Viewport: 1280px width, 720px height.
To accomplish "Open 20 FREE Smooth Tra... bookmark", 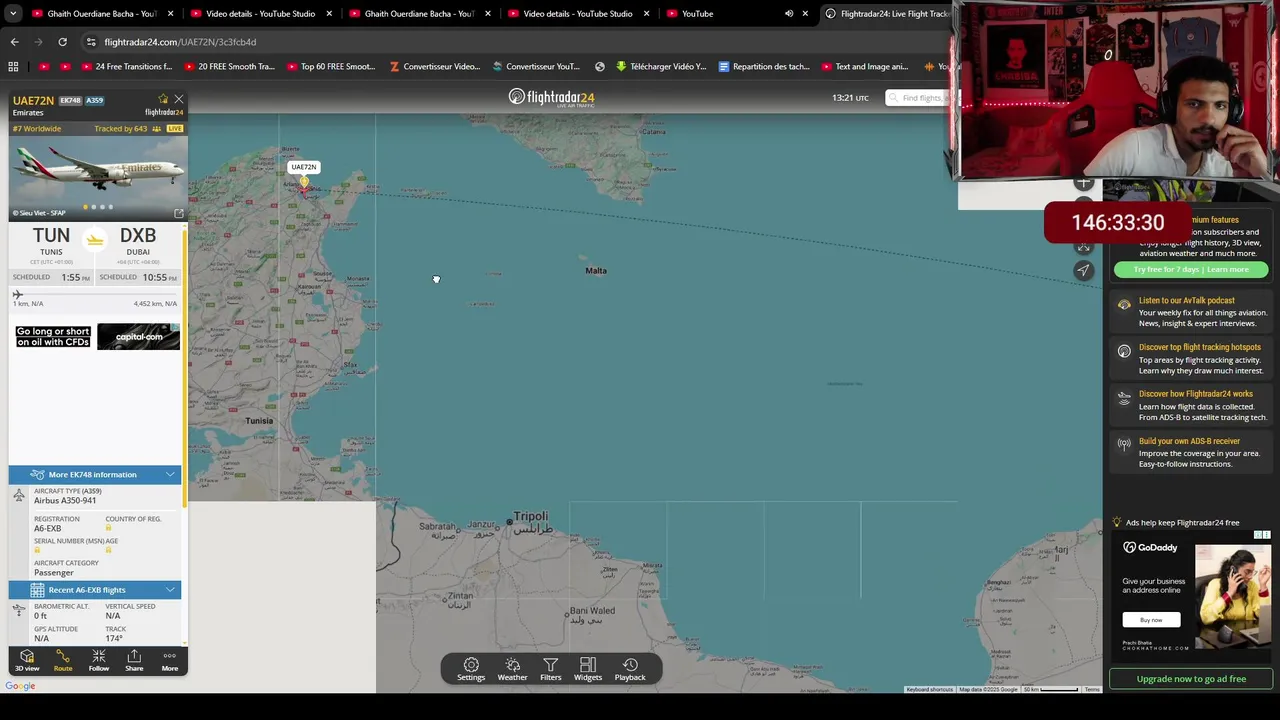I will [229, 67].
